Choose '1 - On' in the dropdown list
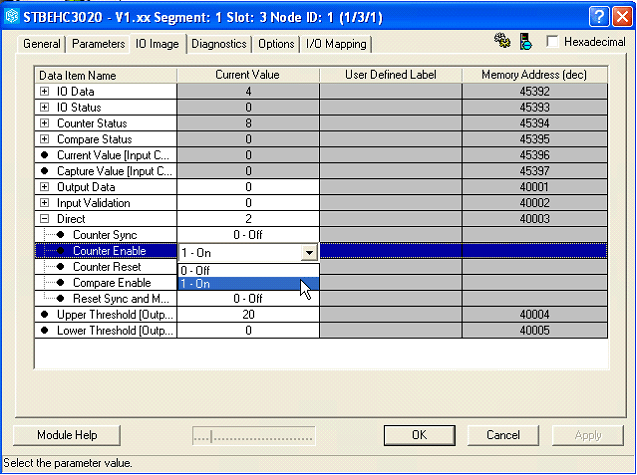637x475 pixels. coord(248,284)
